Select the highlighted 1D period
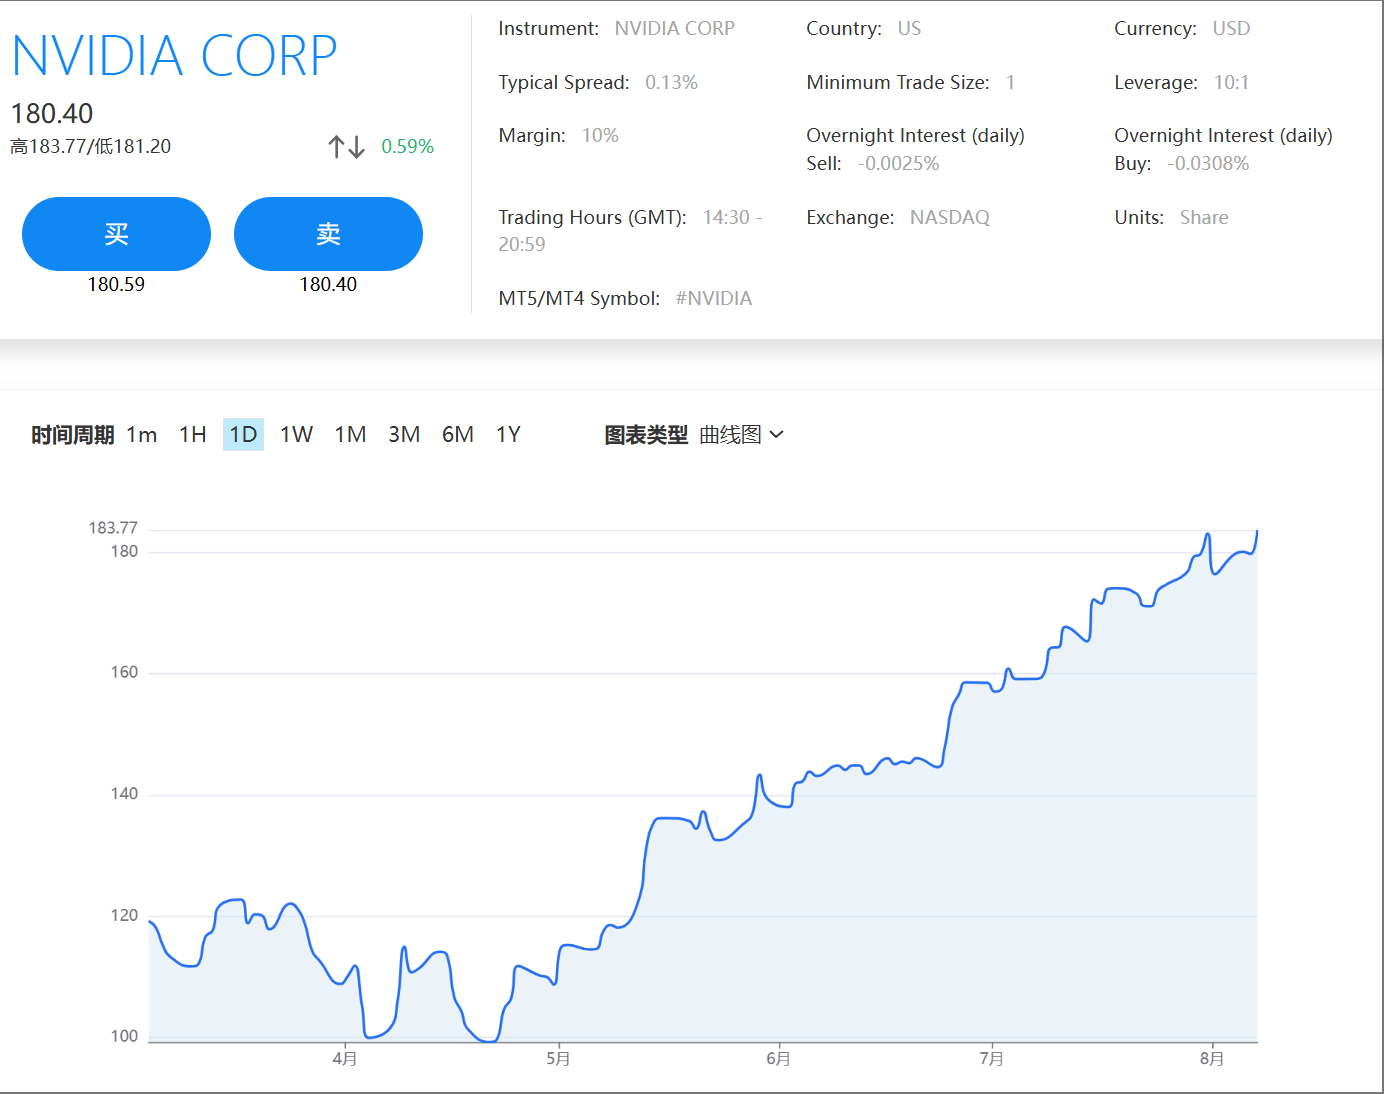The image size is (1384, 1094). point(243,435)
